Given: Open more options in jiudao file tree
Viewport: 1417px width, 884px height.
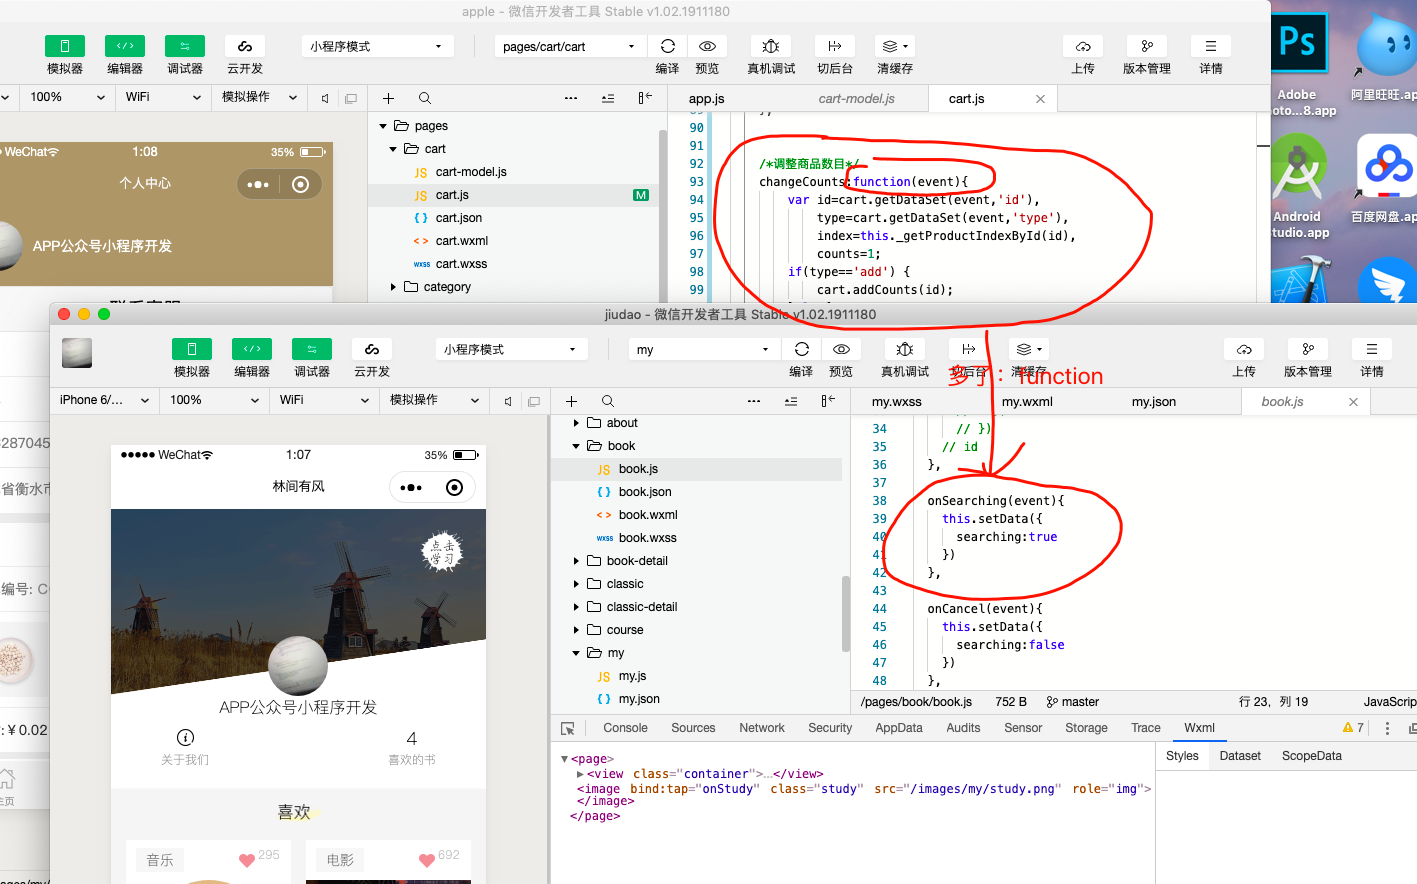Looking at the screenshot, I should tap(754, 401).
